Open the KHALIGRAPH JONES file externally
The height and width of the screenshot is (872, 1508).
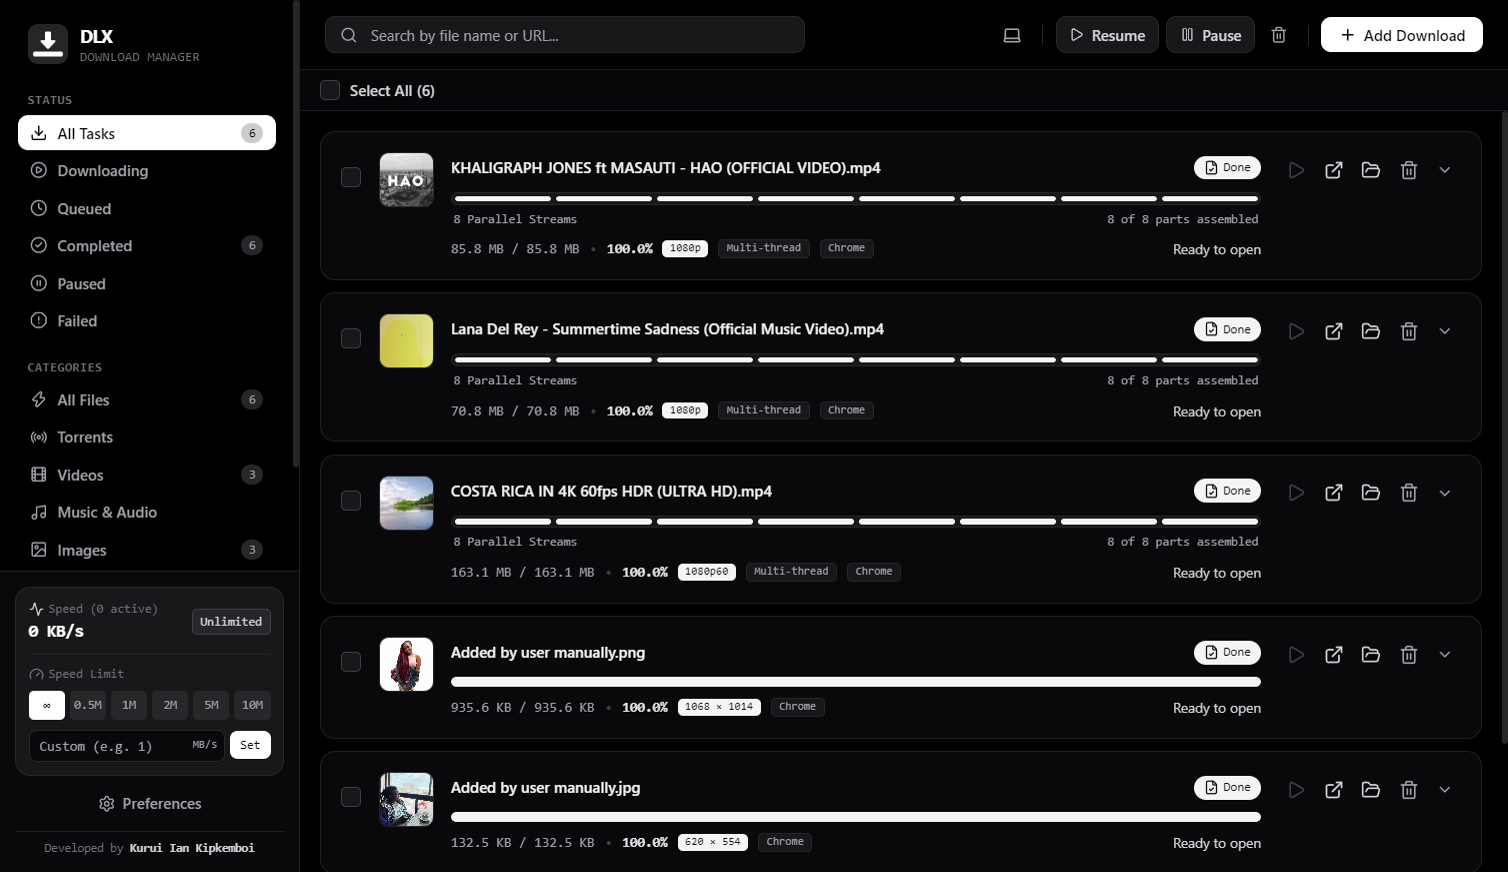(1334, 170)
